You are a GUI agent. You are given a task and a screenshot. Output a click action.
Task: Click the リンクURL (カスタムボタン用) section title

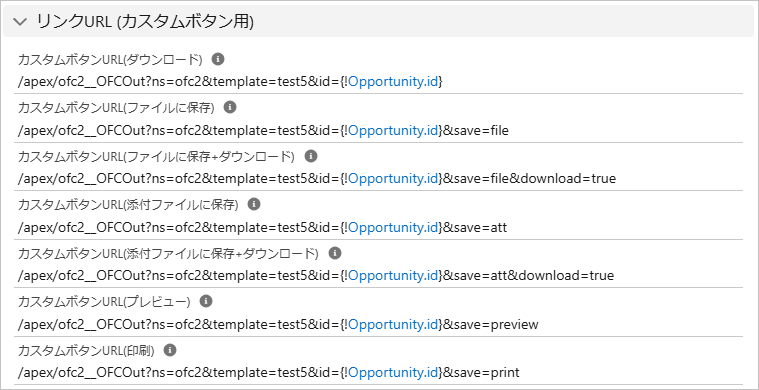(x=145, y=22)
